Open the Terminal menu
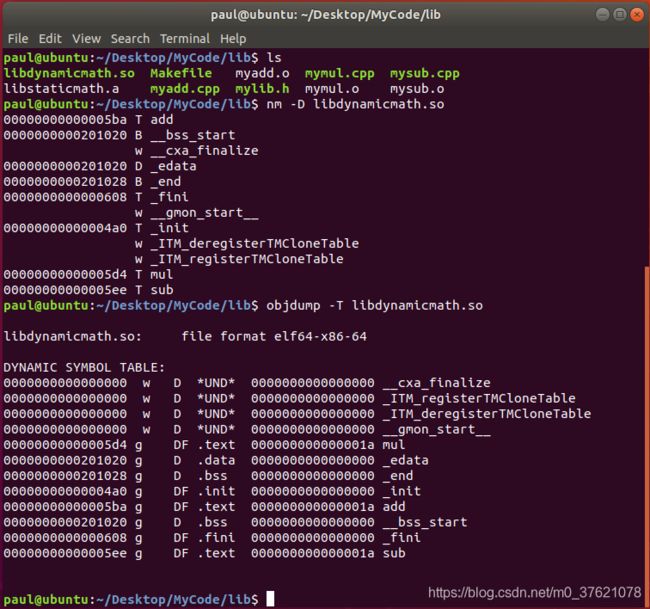650x609 pixels. (x=185, y=39)
